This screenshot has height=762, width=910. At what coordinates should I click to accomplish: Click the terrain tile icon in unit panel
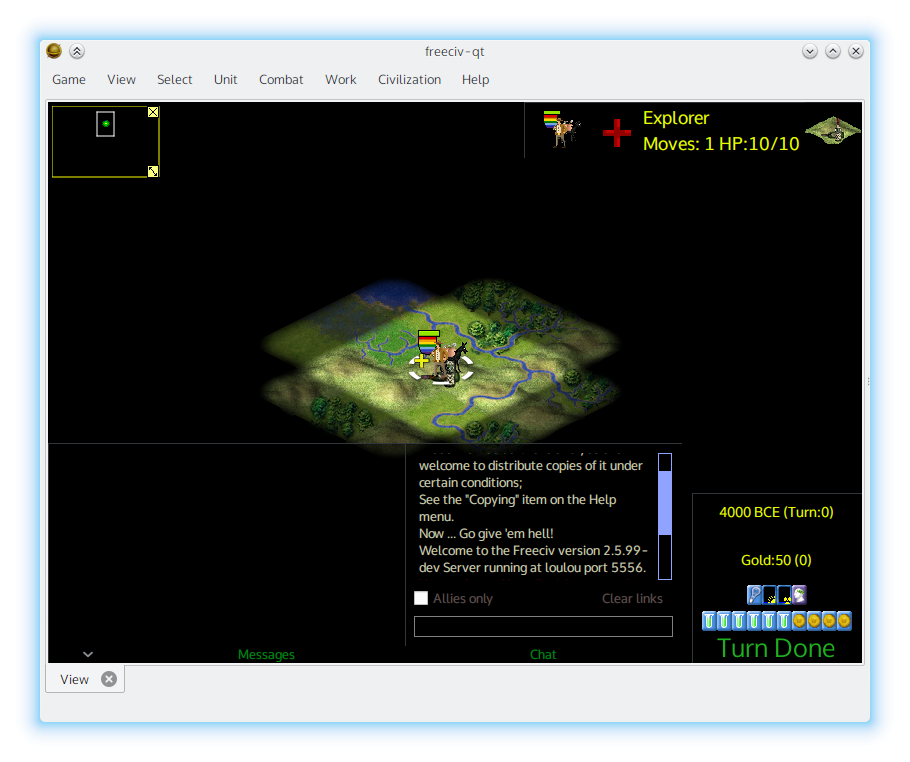tap(832, 131)
